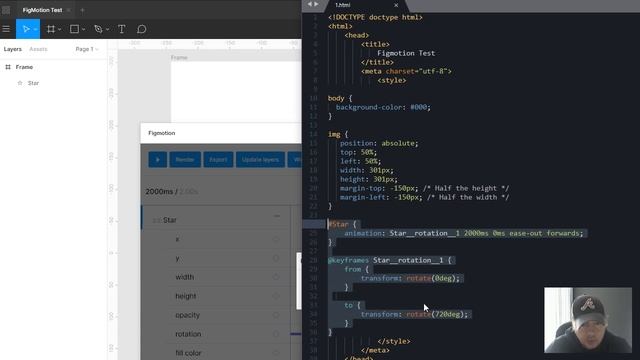Viewport: 640px width, 360px height.
Task: Switch to the 1.html editor tab
Action: [x=343, y=5]
